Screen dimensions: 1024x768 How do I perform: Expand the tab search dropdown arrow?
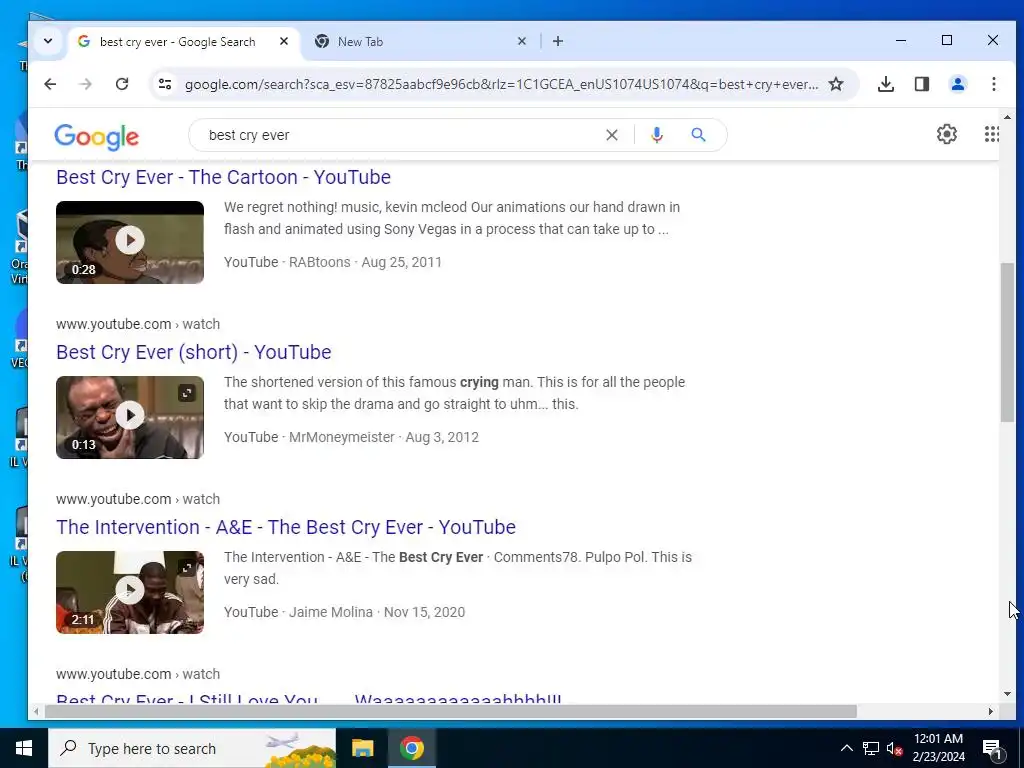[x=48, y=41]
